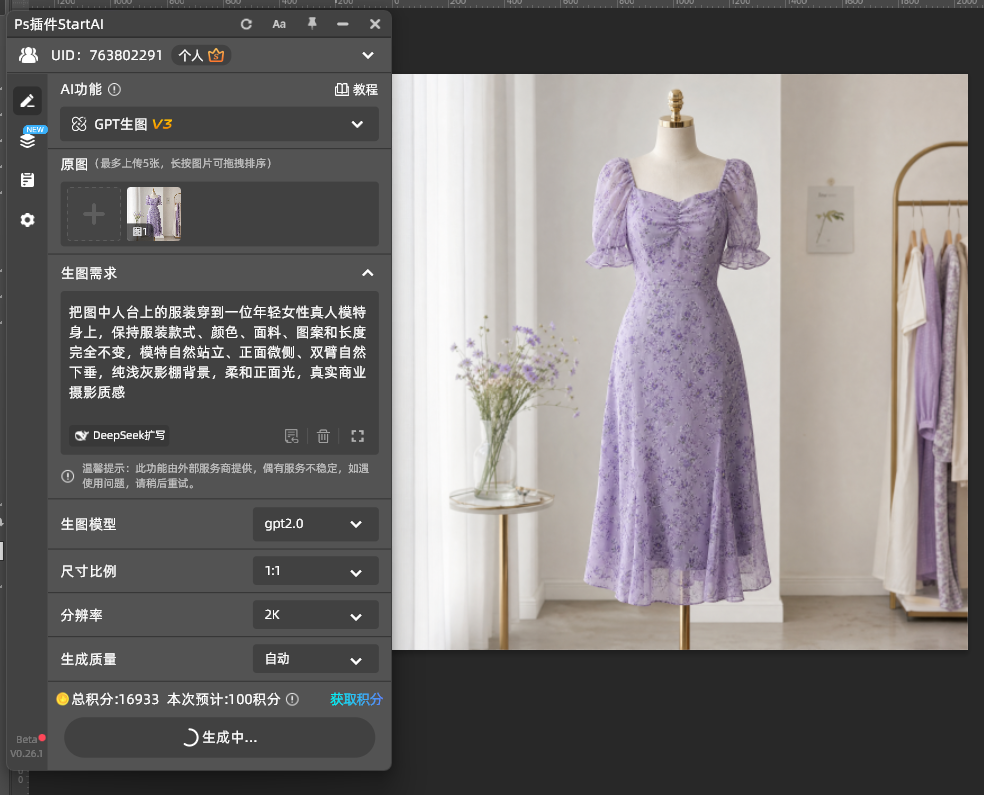The height and width of the screenshot is (795, 984).
Task: Open the NEW layers sidebar icon
Action: tap(28, 139)
